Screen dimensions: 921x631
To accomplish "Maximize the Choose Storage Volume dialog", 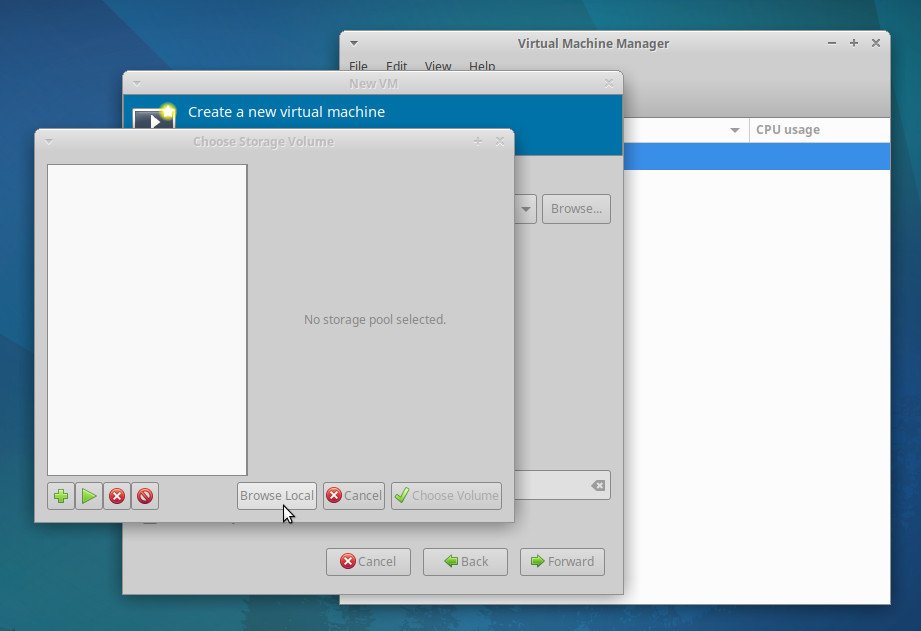I will 478,142.
